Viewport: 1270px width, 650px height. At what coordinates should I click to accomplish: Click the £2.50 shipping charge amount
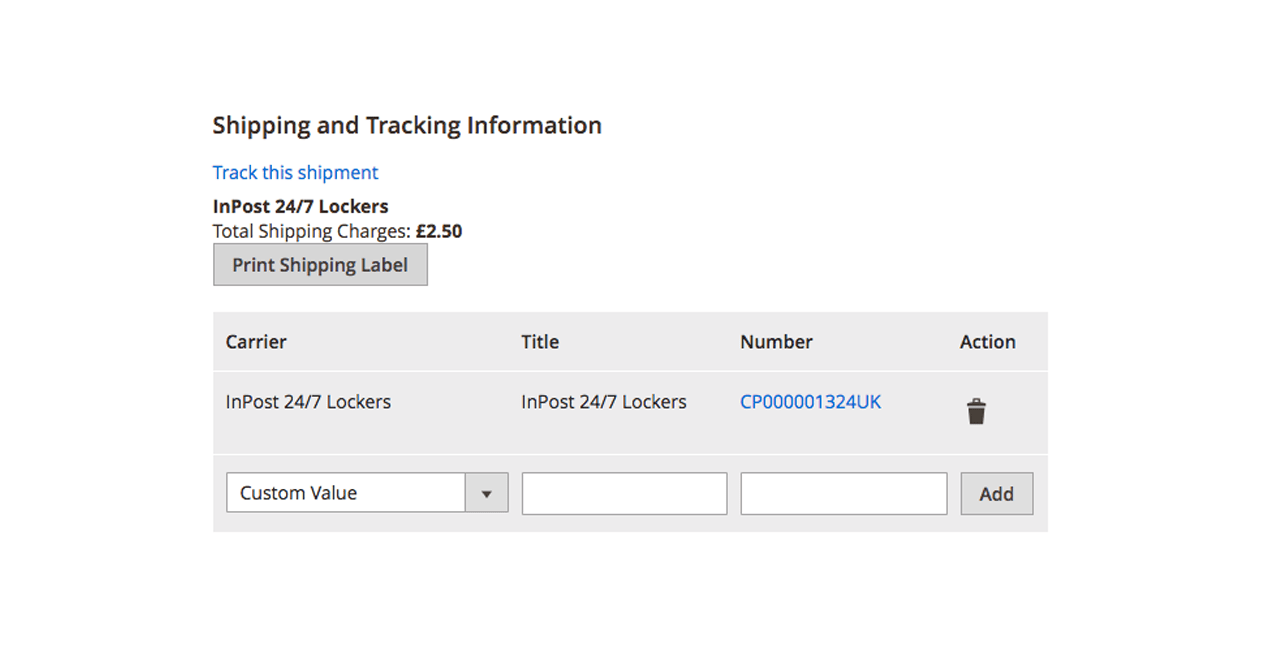tap(439, 232)
